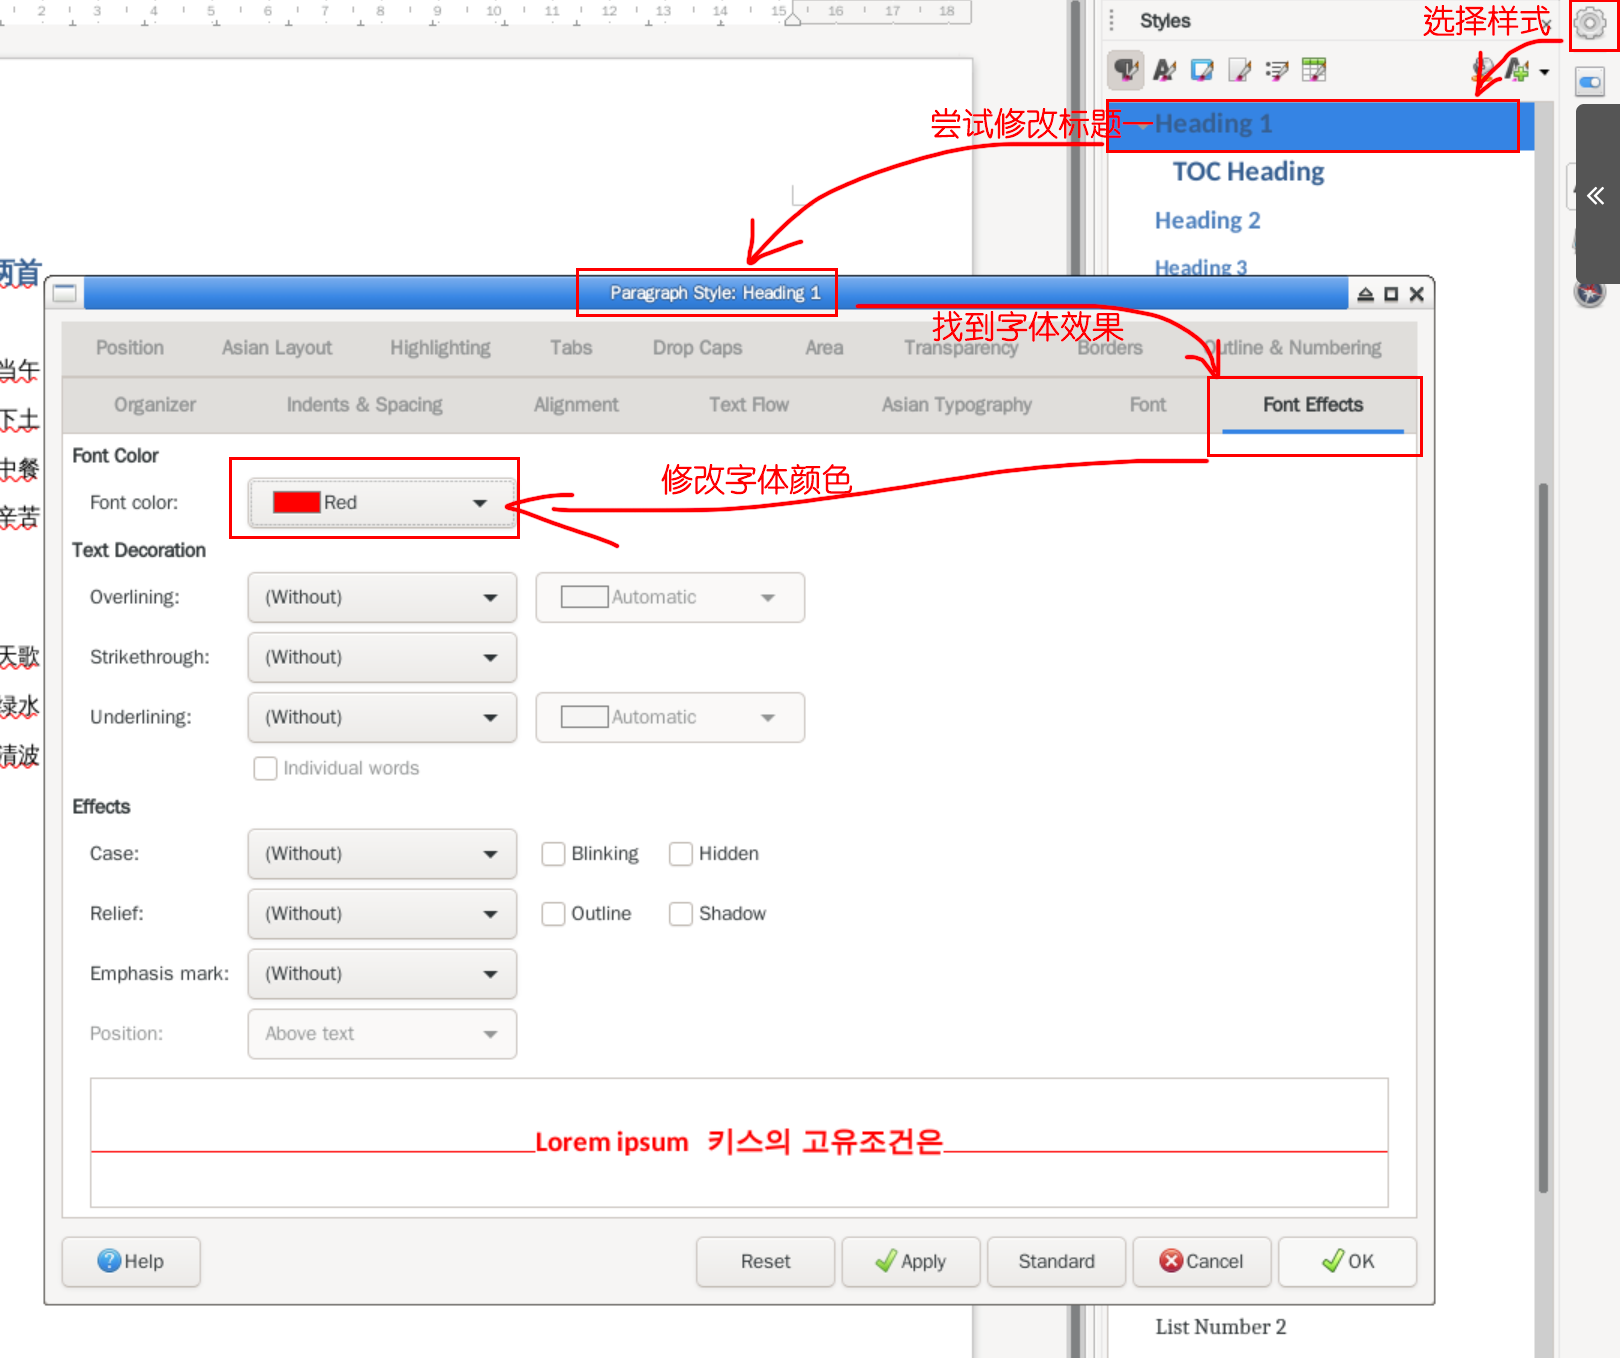Enable Individual words checkbox
Image resolution: width=1620 pixels, height=1358 pixels.
click(265, 768)
